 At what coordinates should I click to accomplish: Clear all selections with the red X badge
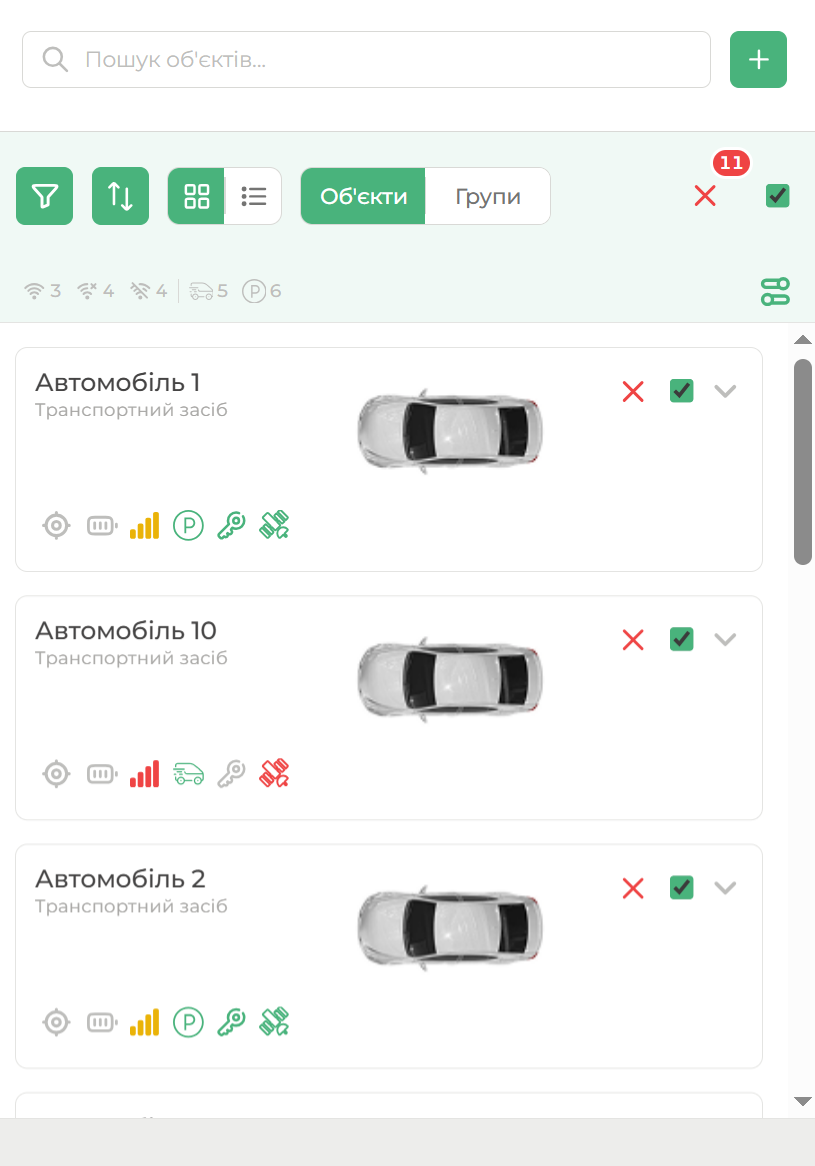pyautogui.click(x=705, y=196)
